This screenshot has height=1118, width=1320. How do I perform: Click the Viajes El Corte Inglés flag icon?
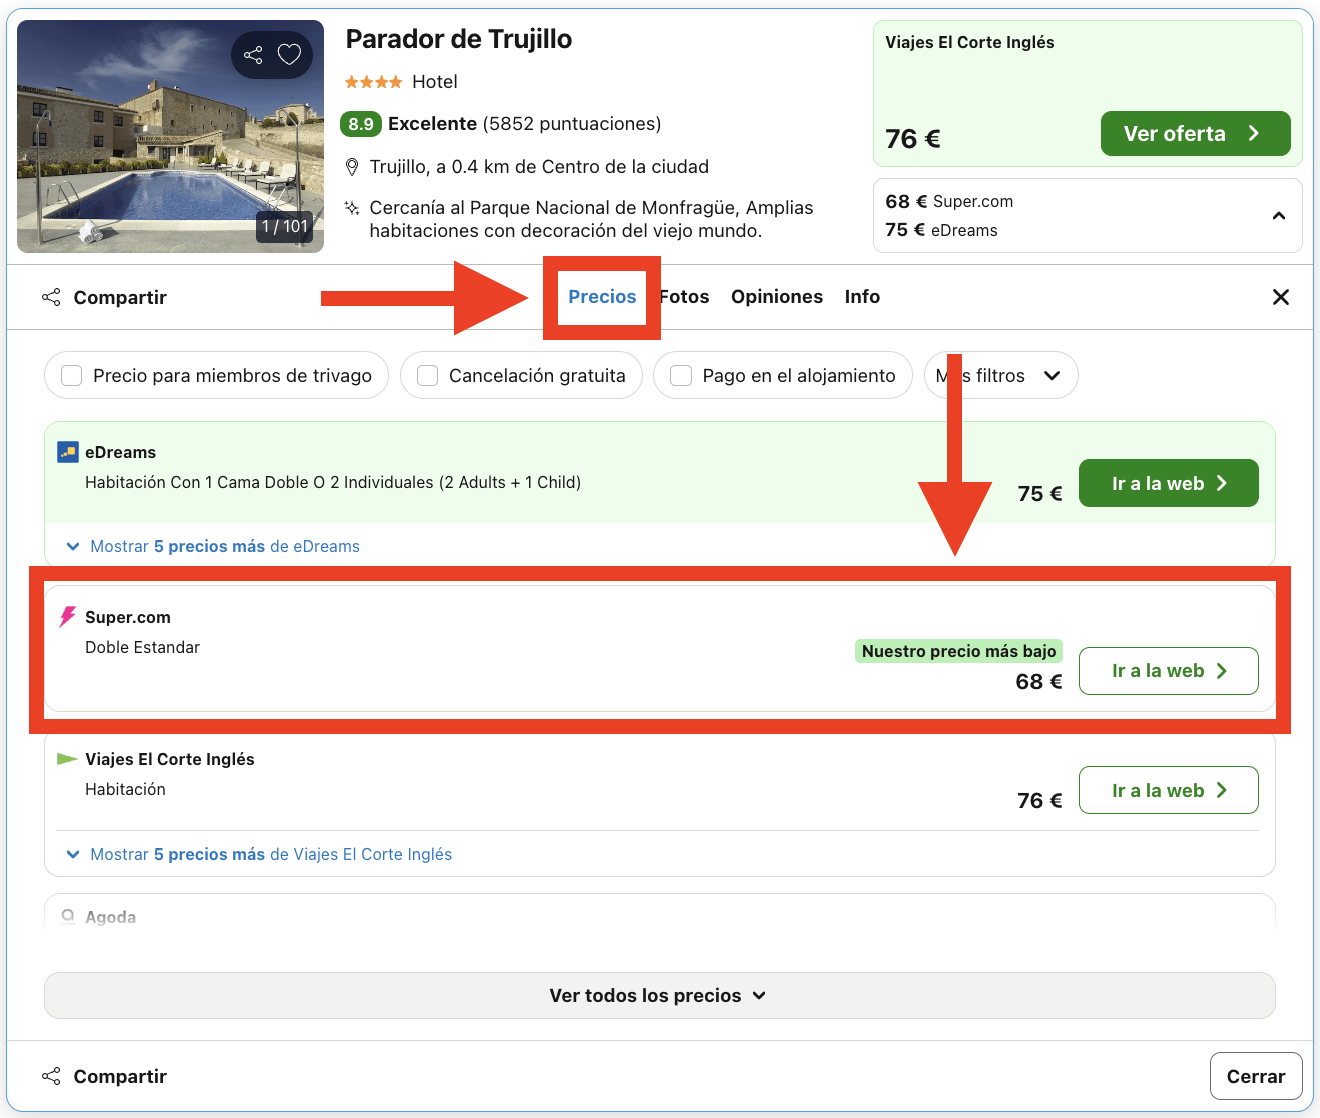[x=67, y=759]
